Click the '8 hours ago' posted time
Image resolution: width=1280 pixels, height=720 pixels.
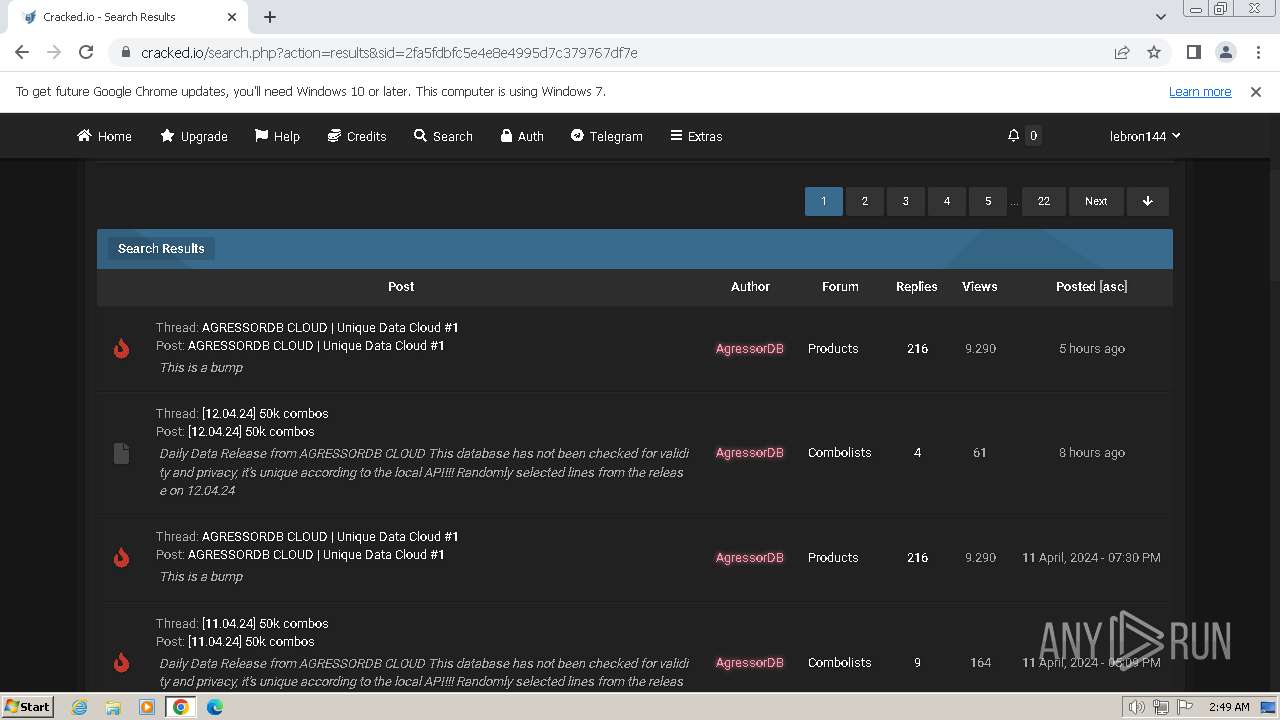[x=1092, y=452]
